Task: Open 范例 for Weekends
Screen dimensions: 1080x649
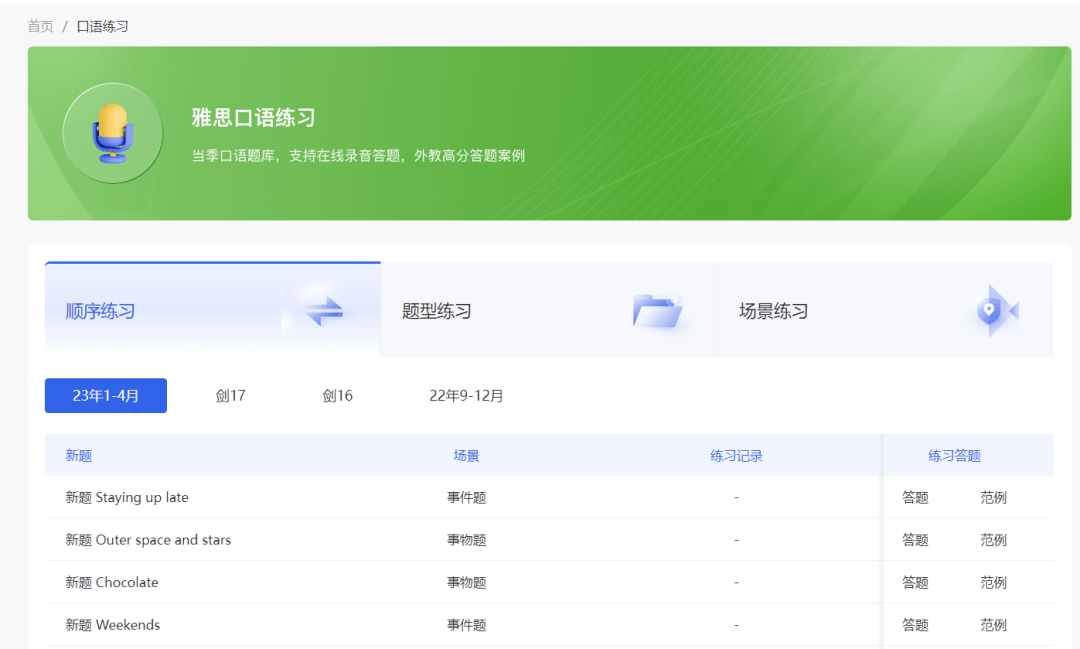Action: (x=993, y=625)
